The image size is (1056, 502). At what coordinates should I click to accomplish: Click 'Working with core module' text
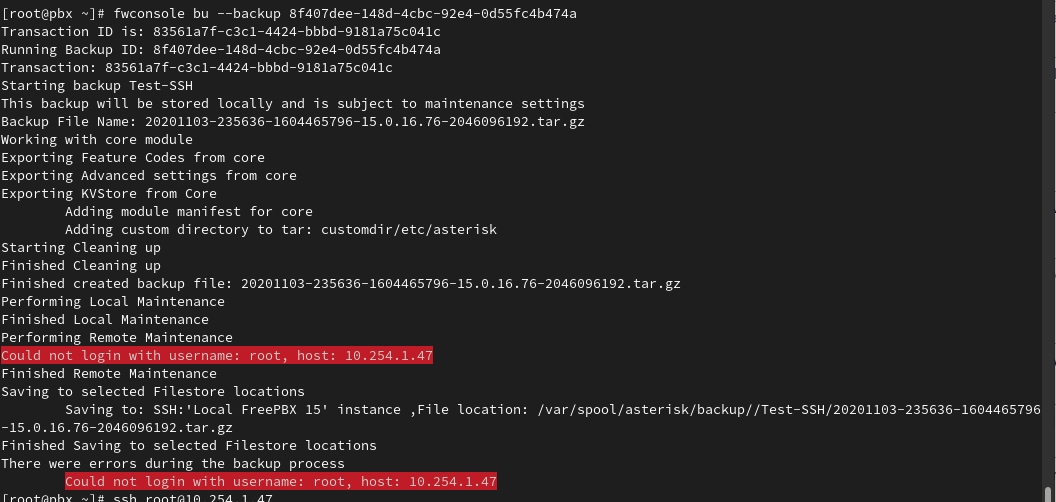click(x=96, y=139)
